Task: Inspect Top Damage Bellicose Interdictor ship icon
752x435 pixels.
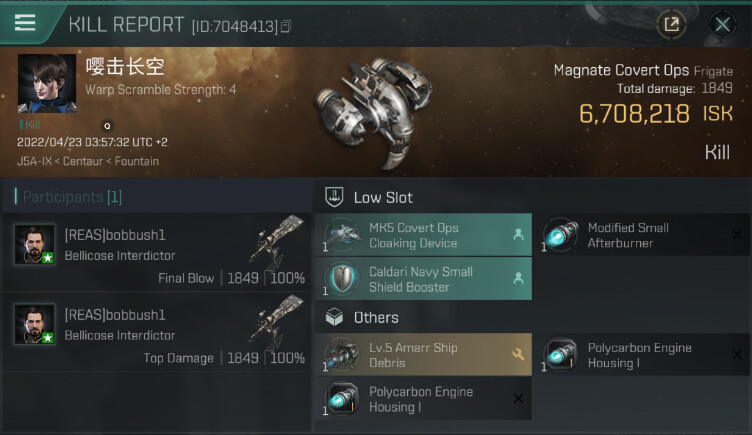Action: click(x=275, y=318)
